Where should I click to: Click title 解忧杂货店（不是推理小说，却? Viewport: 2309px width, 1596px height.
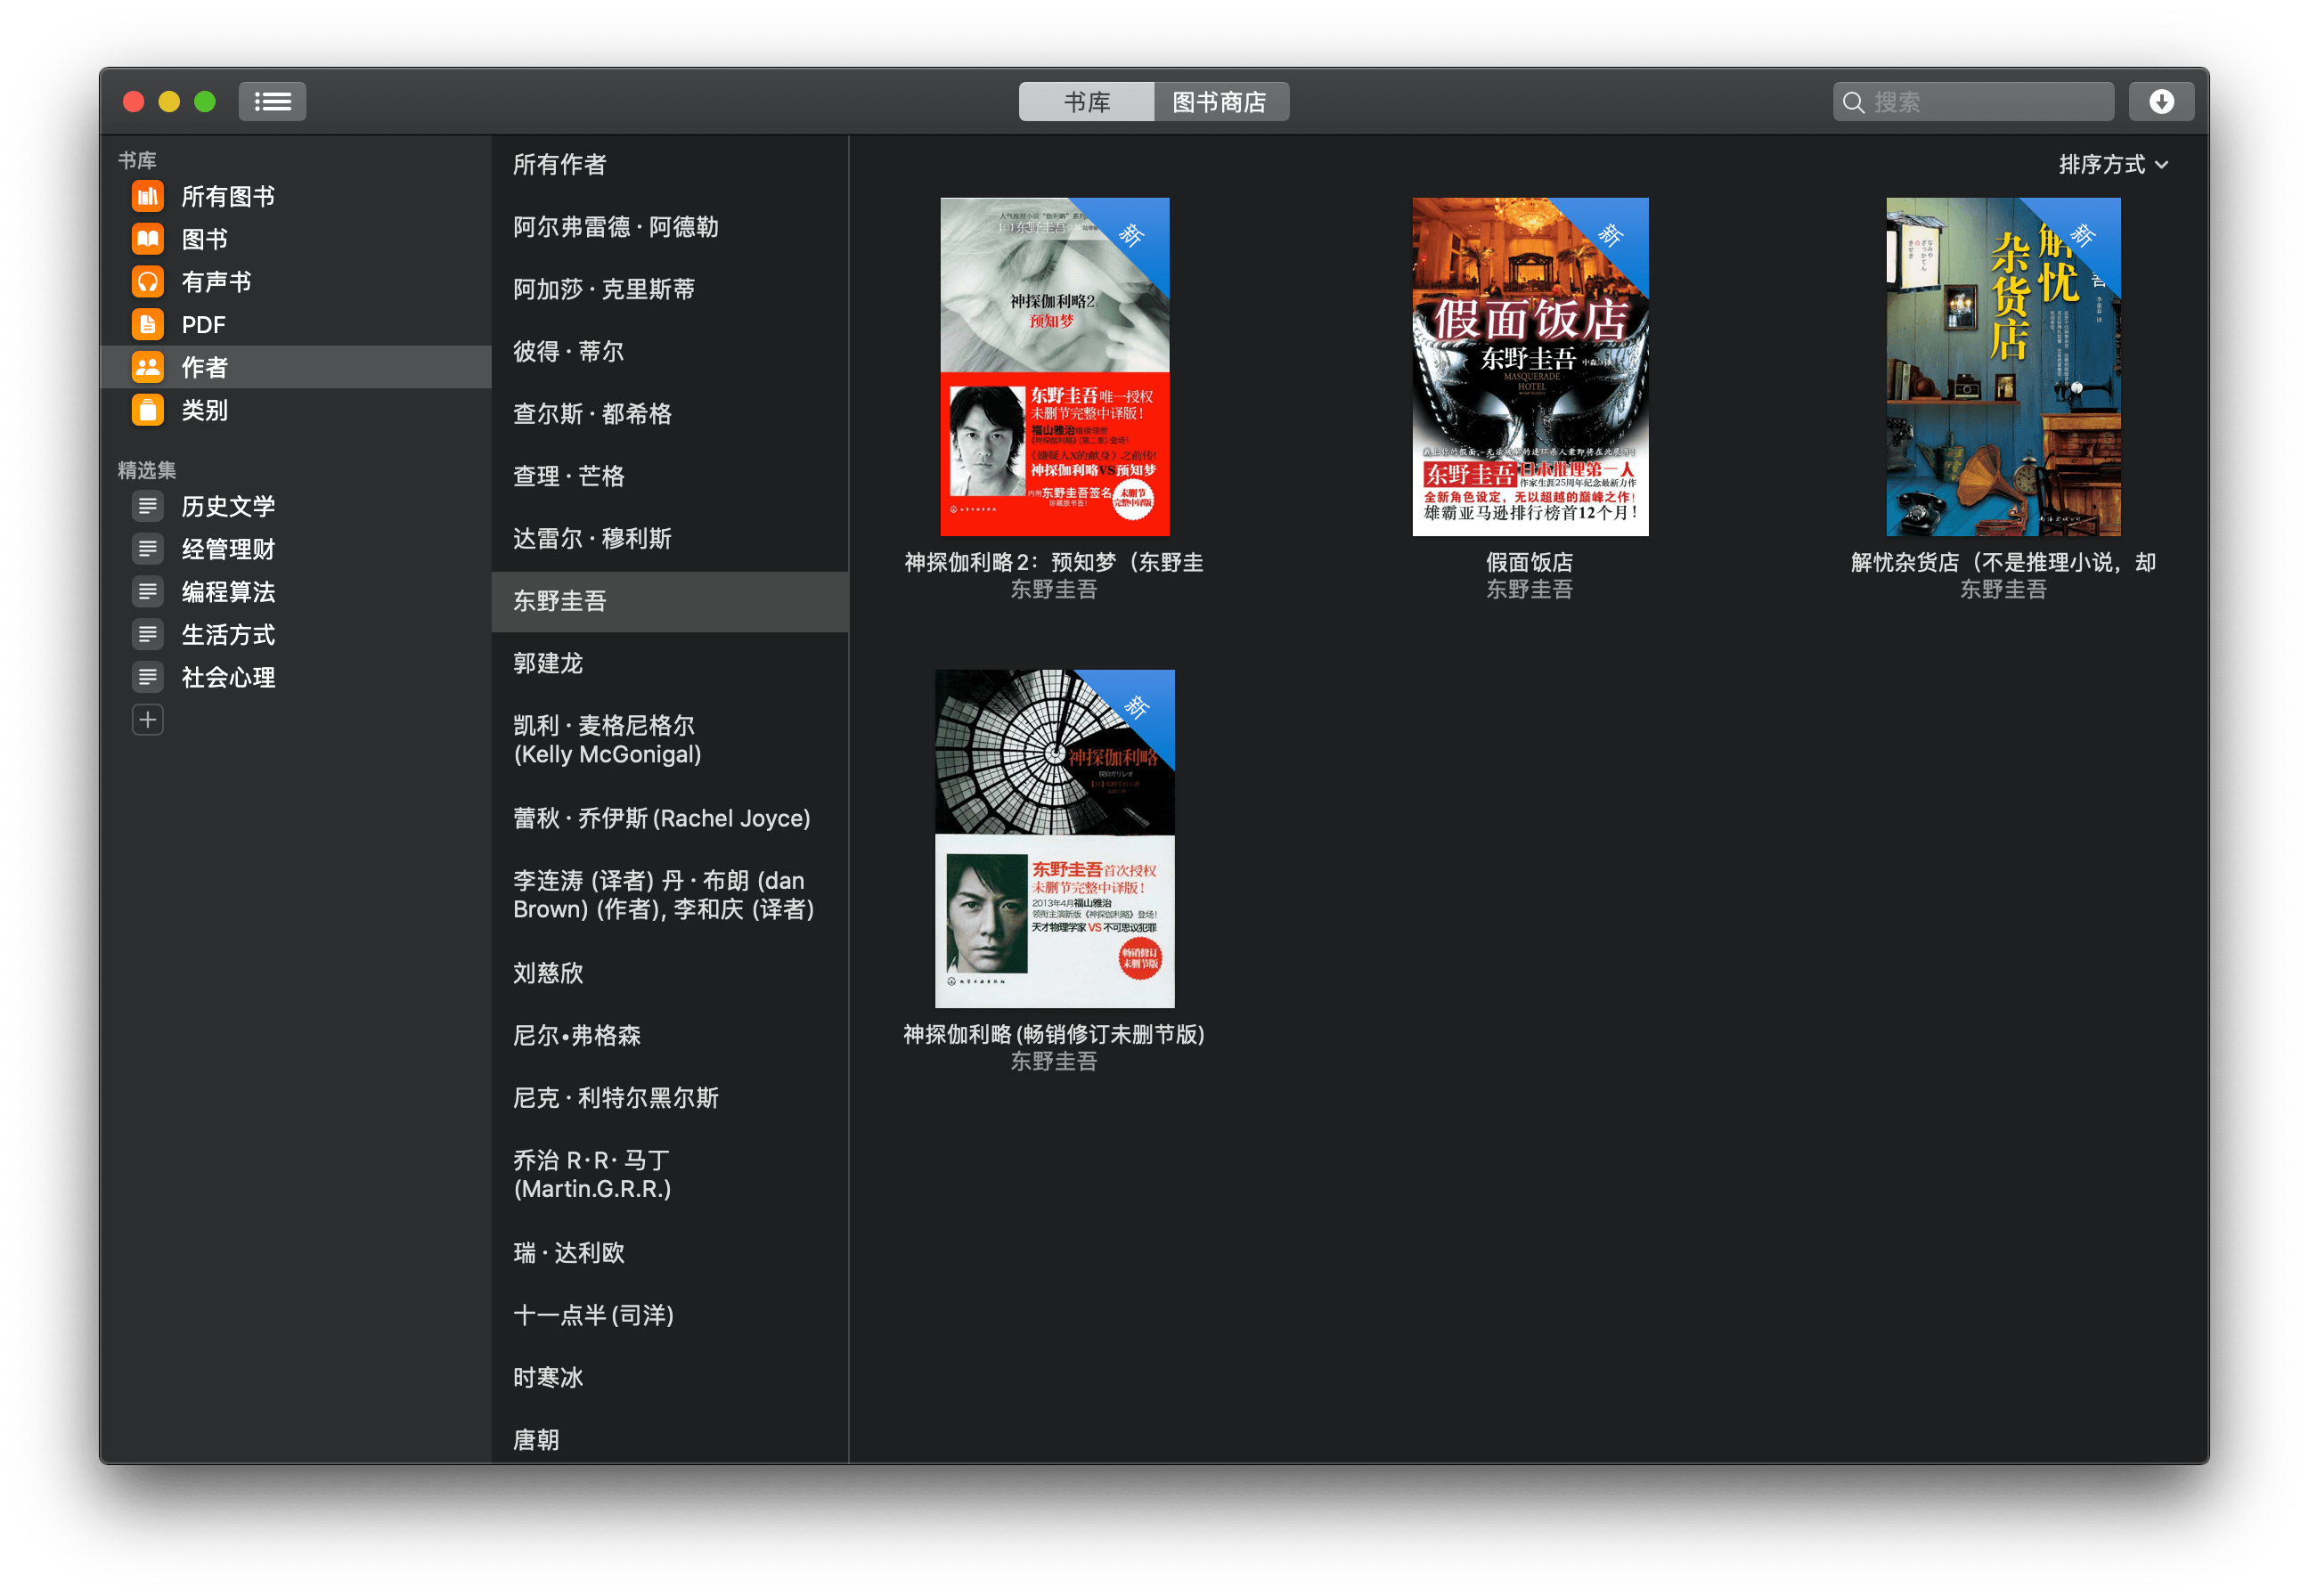[x=2003, y=563]
